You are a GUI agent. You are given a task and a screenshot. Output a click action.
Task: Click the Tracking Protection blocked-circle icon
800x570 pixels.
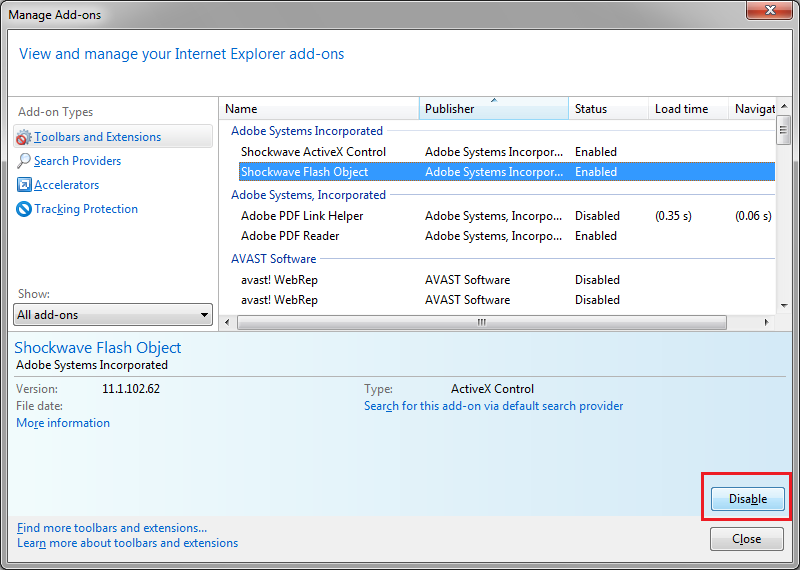23,209
